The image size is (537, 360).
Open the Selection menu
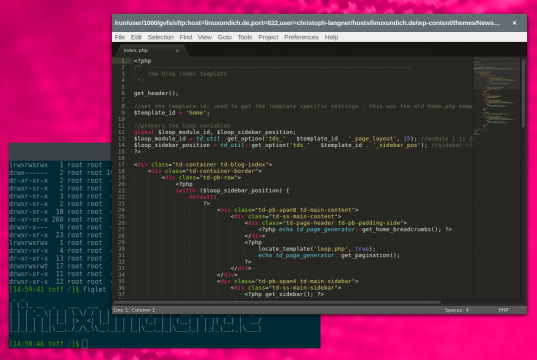pos(161,37)
